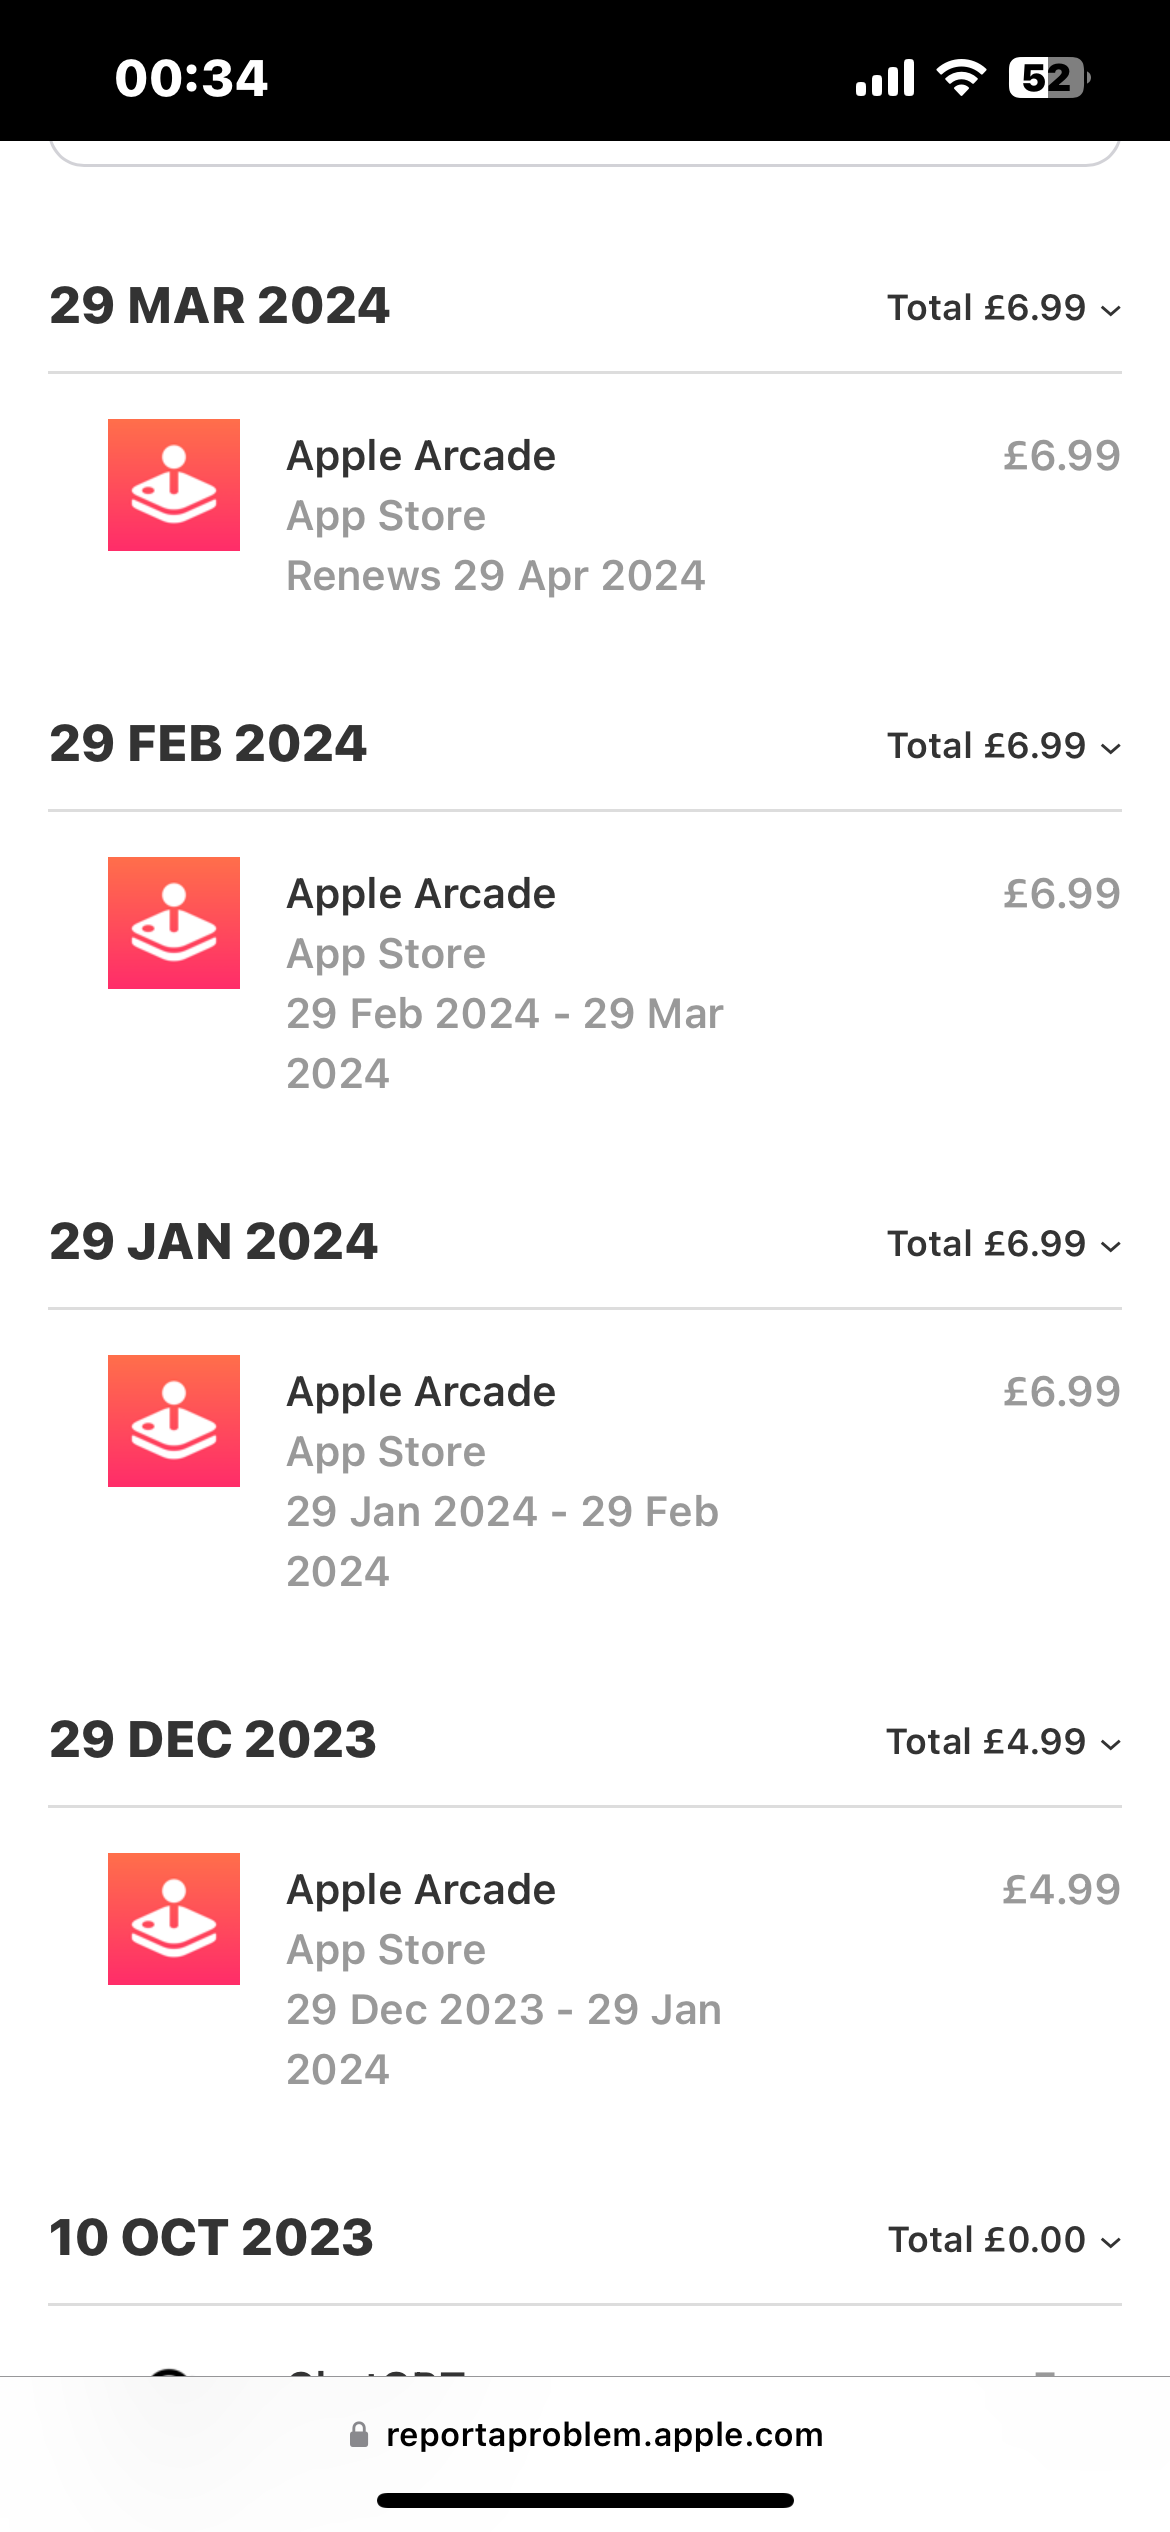Tap the 00:34 status bar clock

(191, 78)
